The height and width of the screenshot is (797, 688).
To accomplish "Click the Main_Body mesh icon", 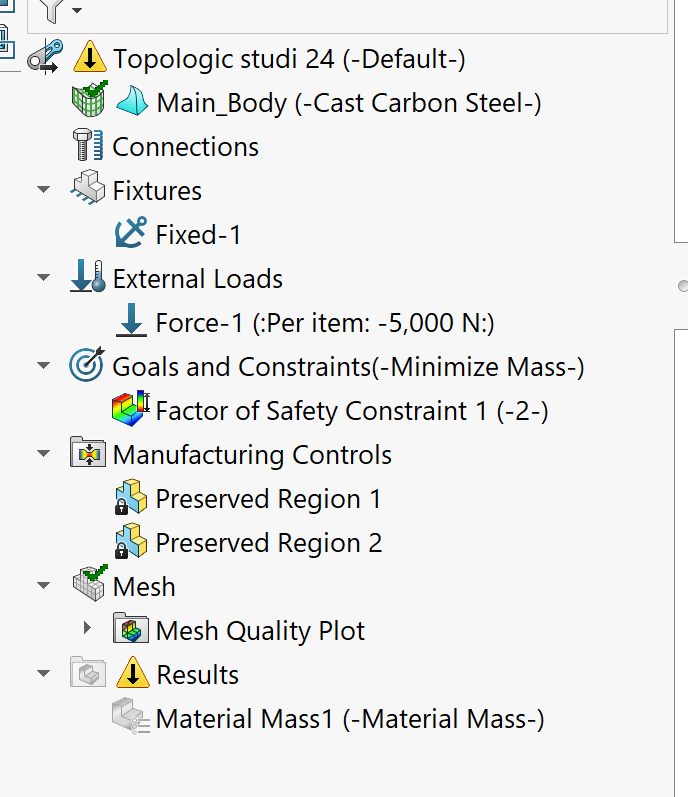I will 89,102.
